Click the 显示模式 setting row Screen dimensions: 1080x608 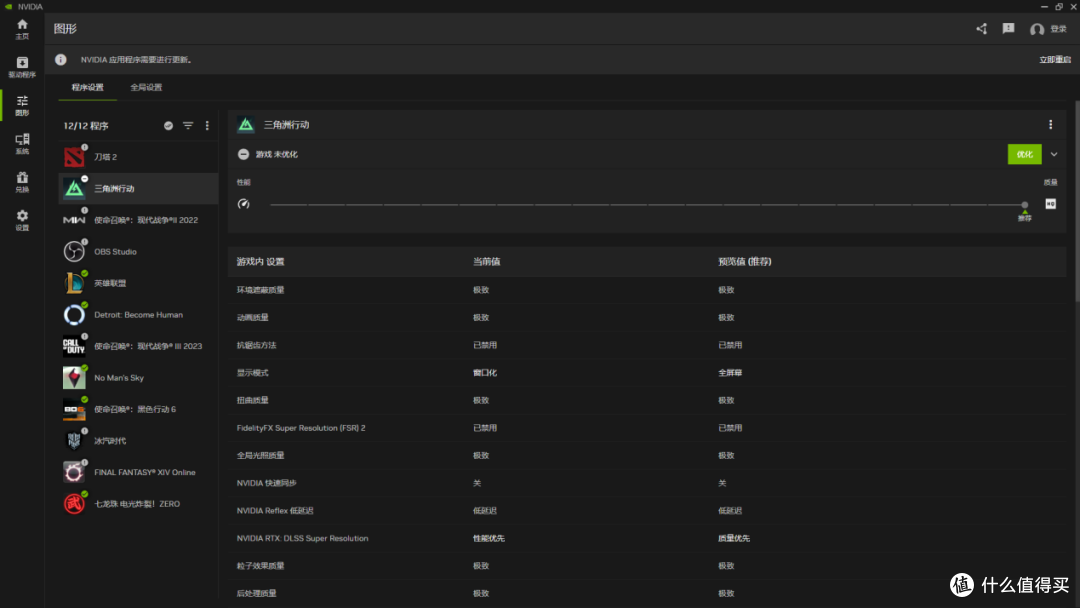point(647,373)
